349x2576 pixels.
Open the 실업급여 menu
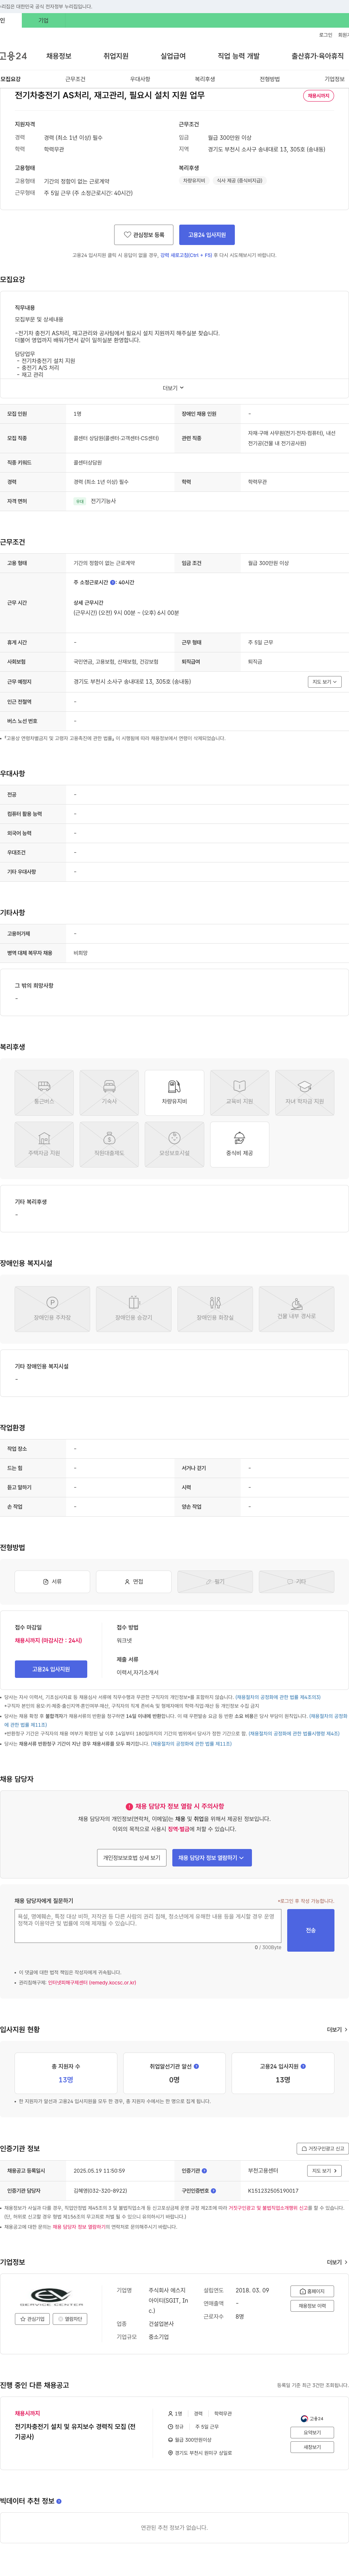173,56
